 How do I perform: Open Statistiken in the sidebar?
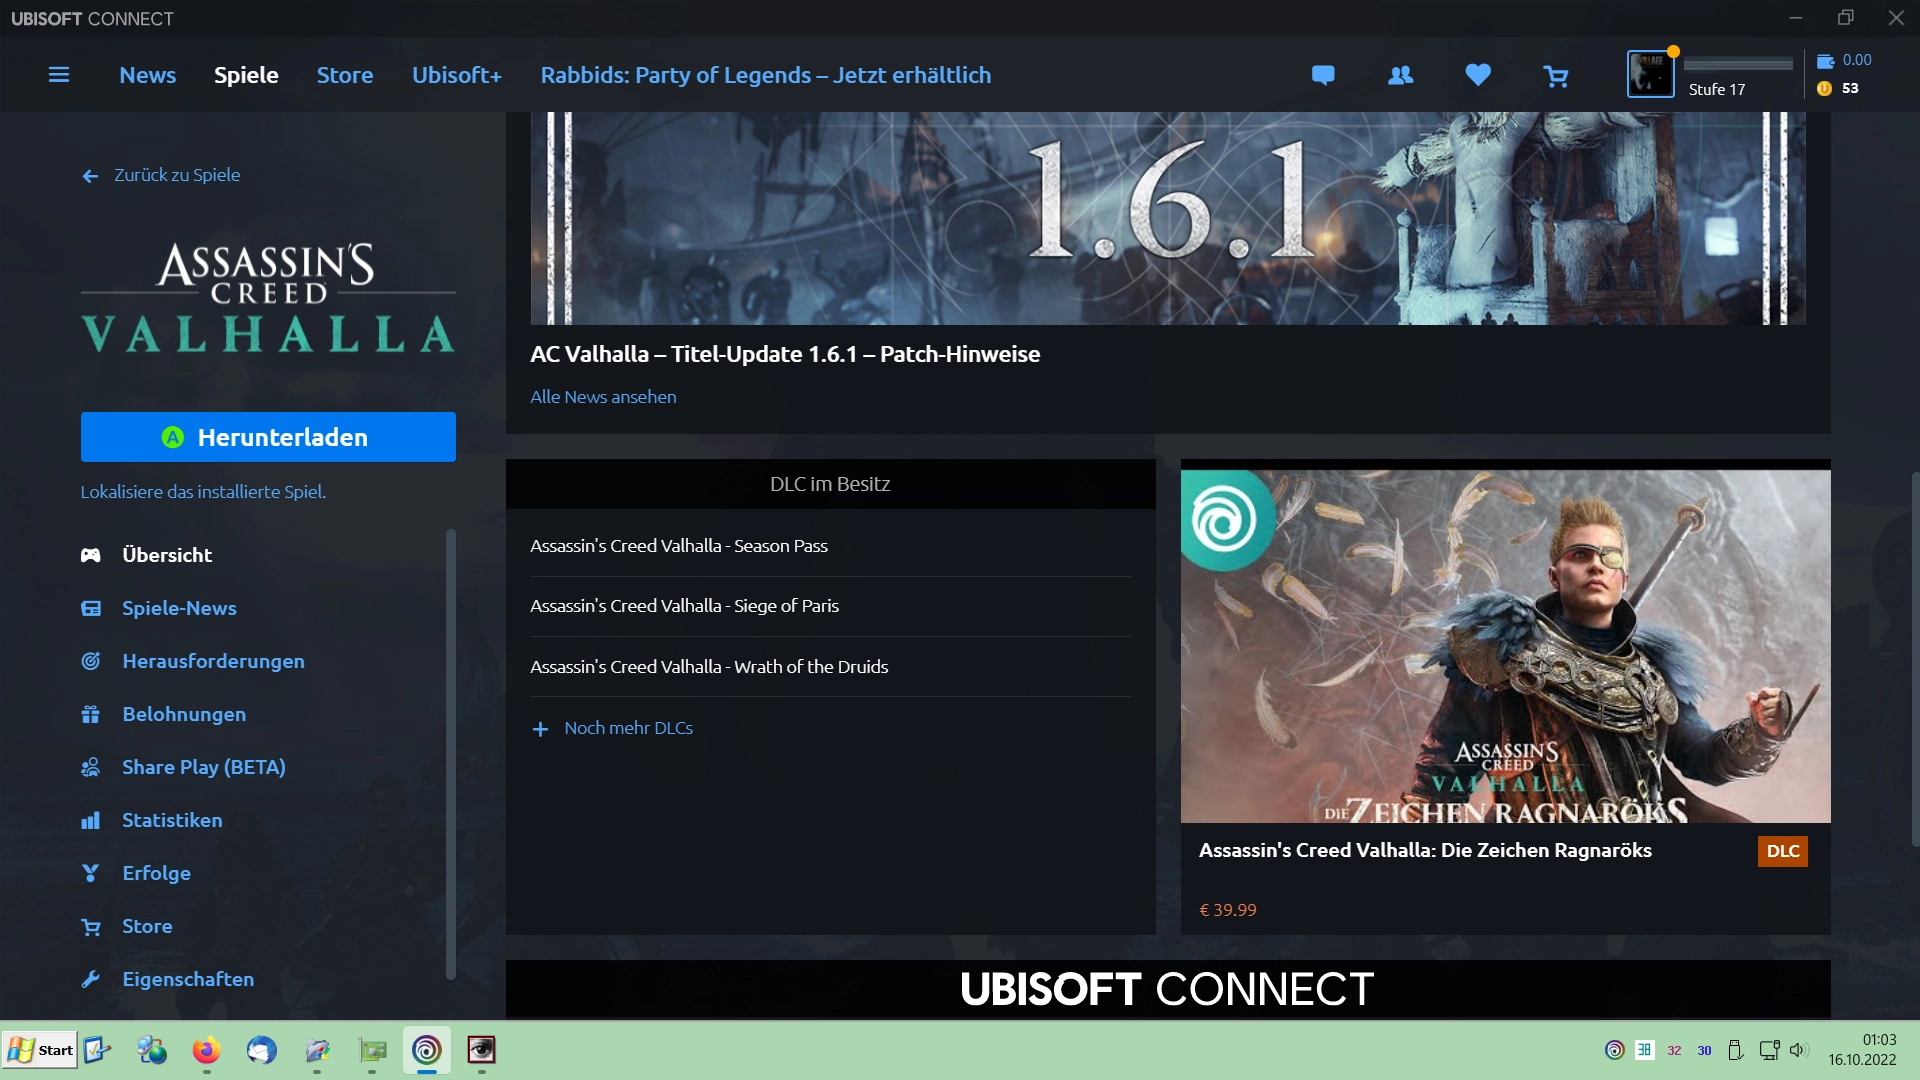(x=152, y=820)
